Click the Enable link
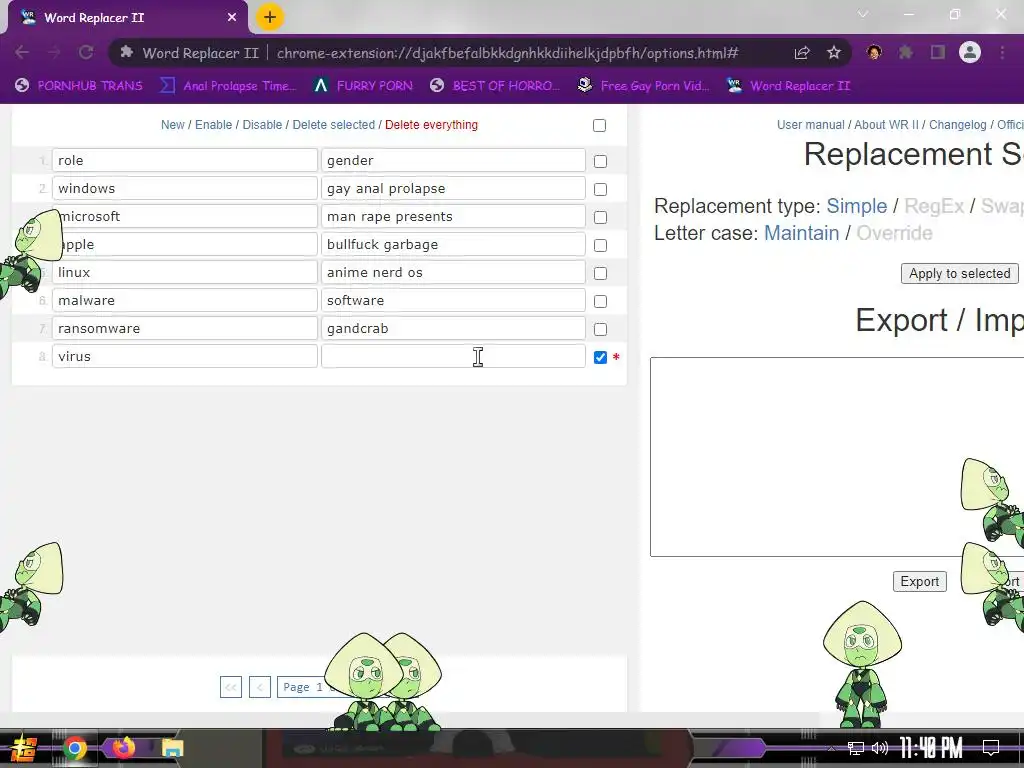The height and width of the screenshot is (768, 1024). coord(214,125)
